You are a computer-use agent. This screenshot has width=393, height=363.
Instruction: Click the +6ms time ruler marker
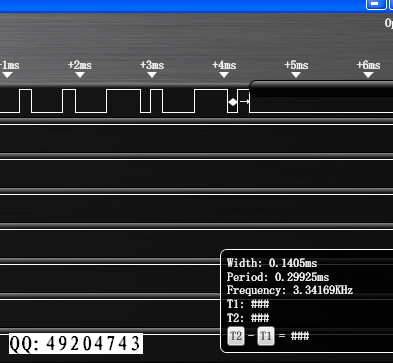368,75
